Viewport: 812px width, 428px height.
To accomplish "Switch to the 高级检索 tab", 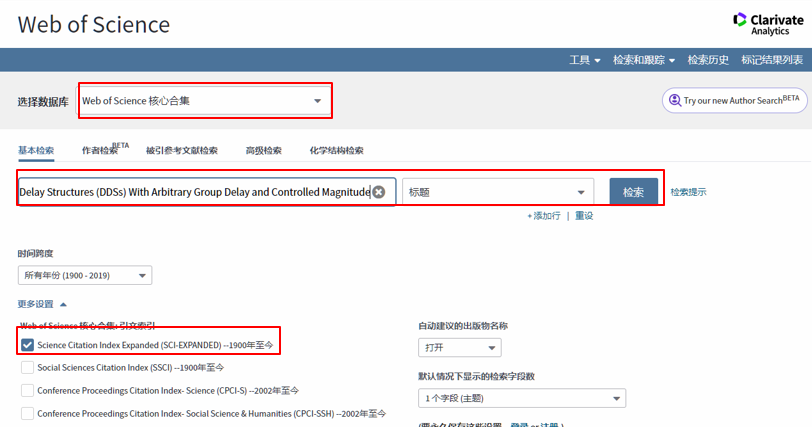I will (x=263, y=151).
